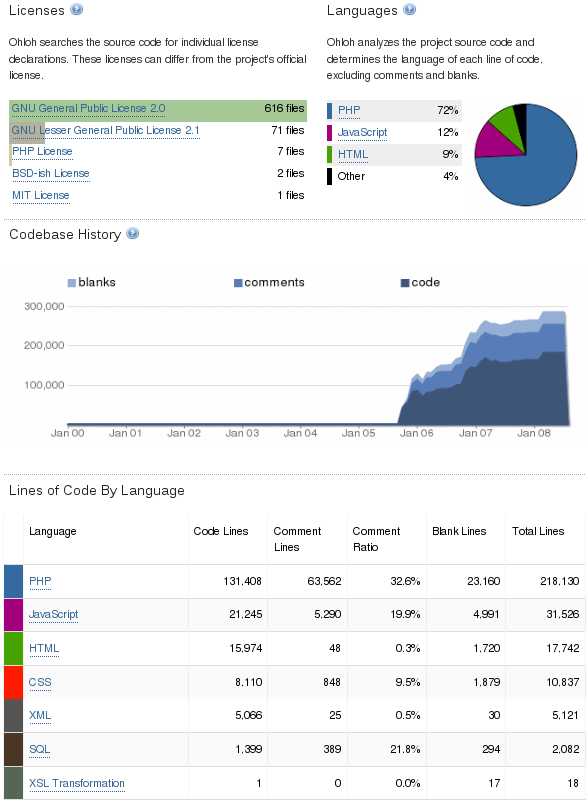Open PHP link in Lines of Code table
The height and width of the screenshot is (807, 587).
click(40, 581)
